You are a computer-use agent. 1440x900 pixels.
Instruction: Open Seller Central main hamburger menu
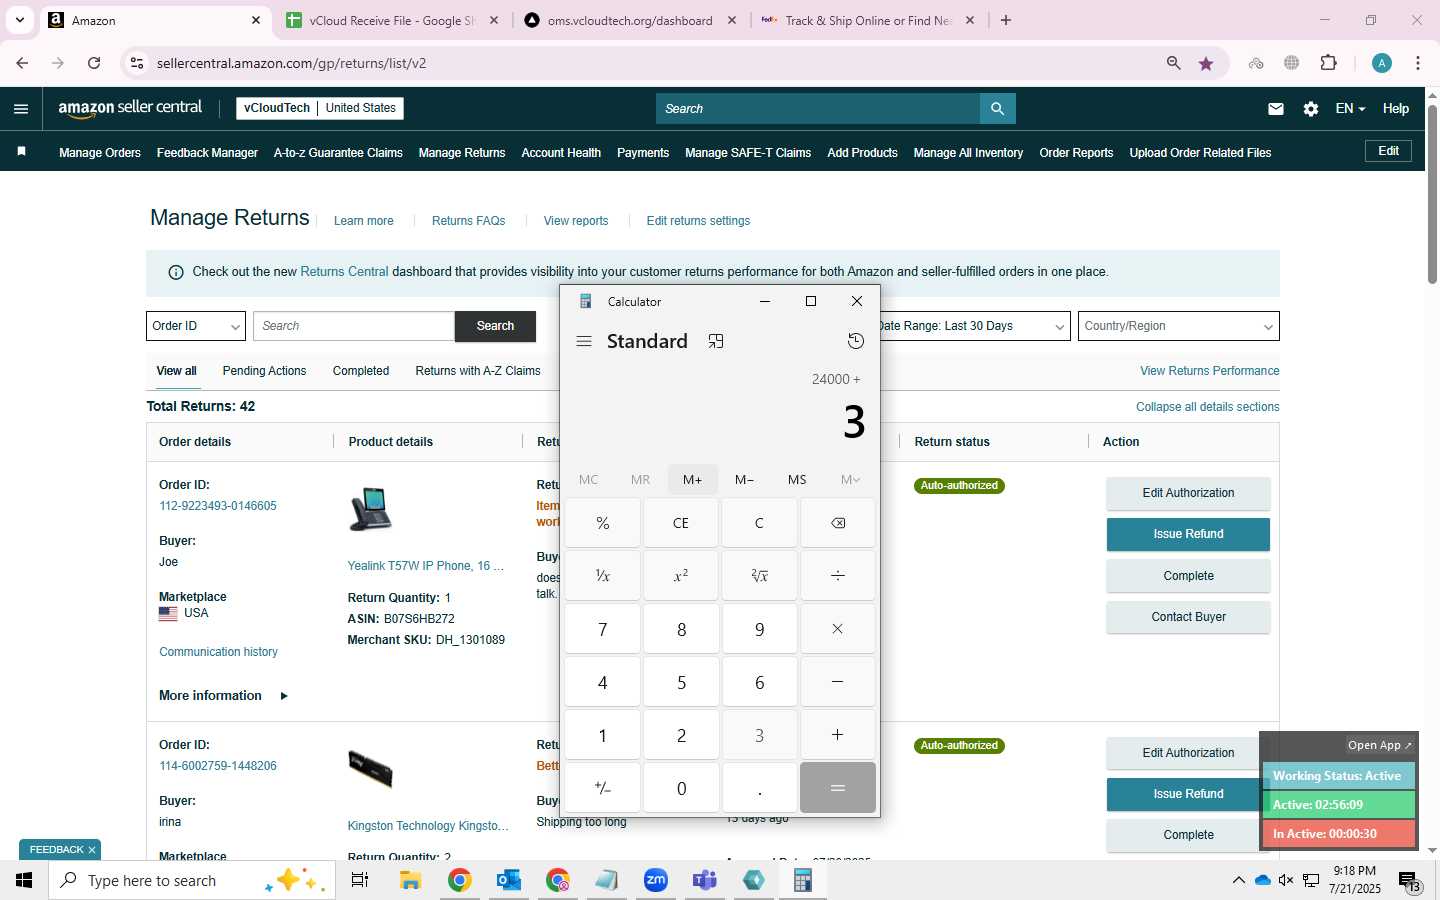pyautogui.click(x=21, y=109)
